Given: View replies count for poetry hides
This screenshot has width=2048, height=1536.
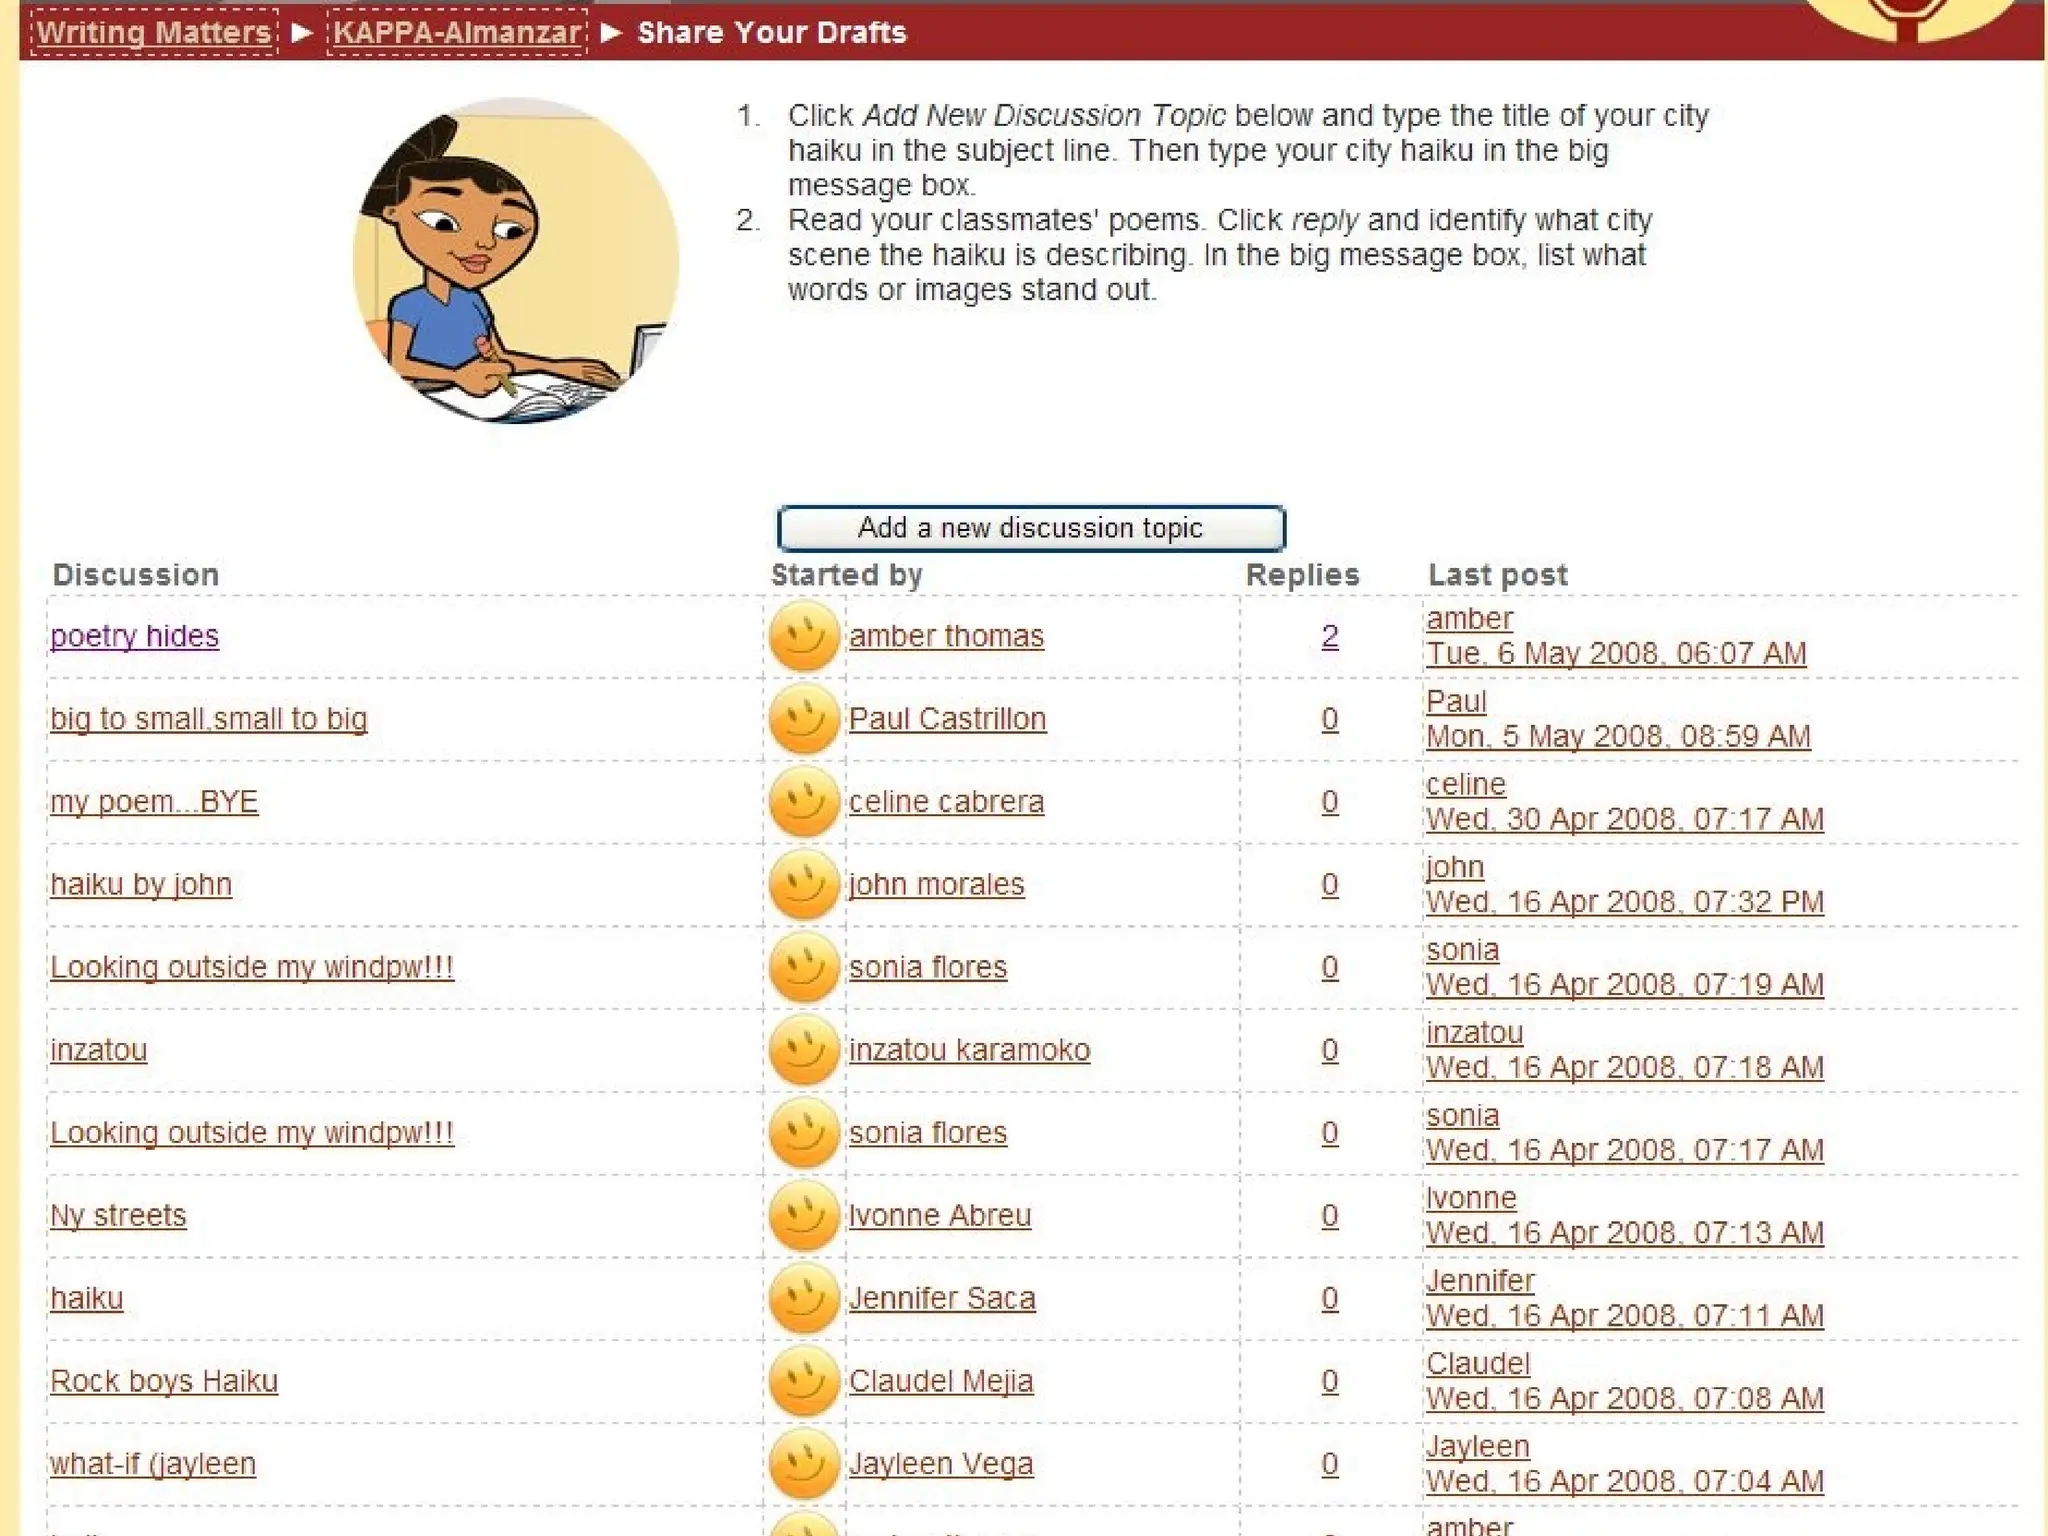Looking at the screenshot, I should tap(1329, 636).
